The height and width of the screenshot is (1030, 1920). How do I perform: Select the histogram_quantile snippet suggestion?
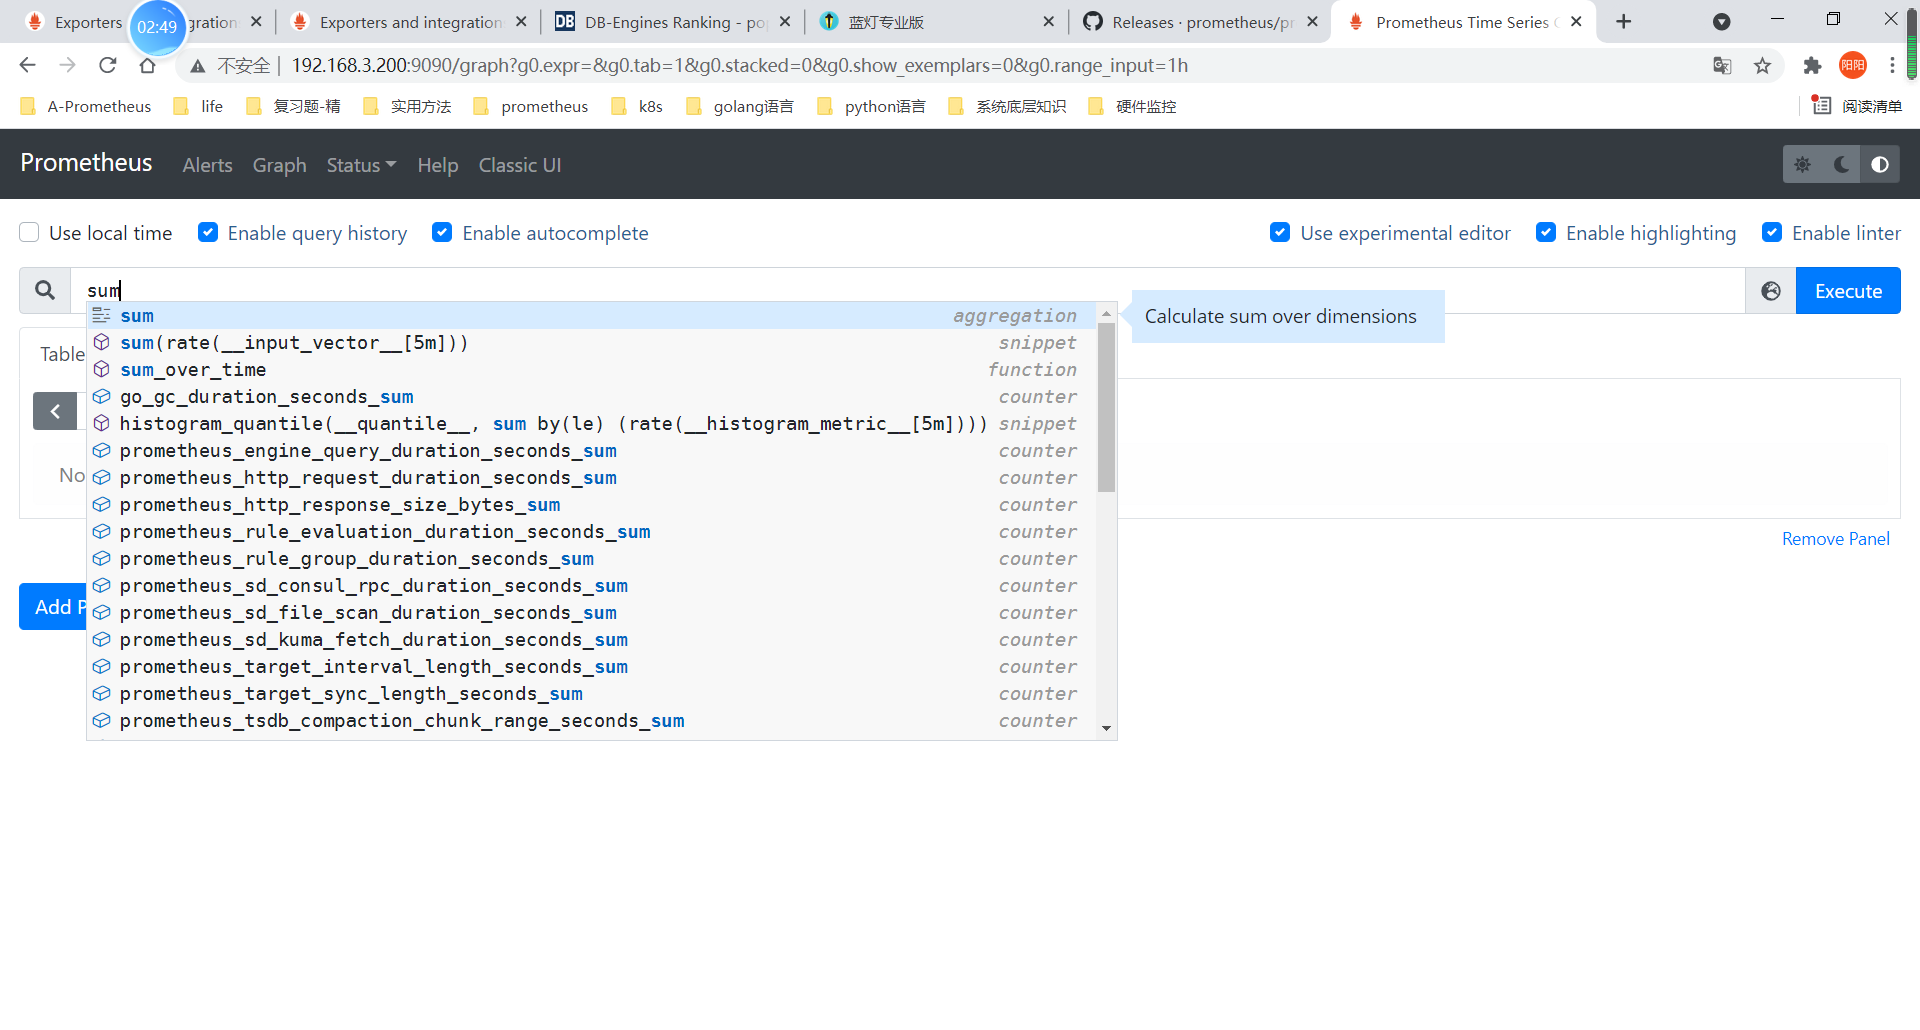coord(591,424)
